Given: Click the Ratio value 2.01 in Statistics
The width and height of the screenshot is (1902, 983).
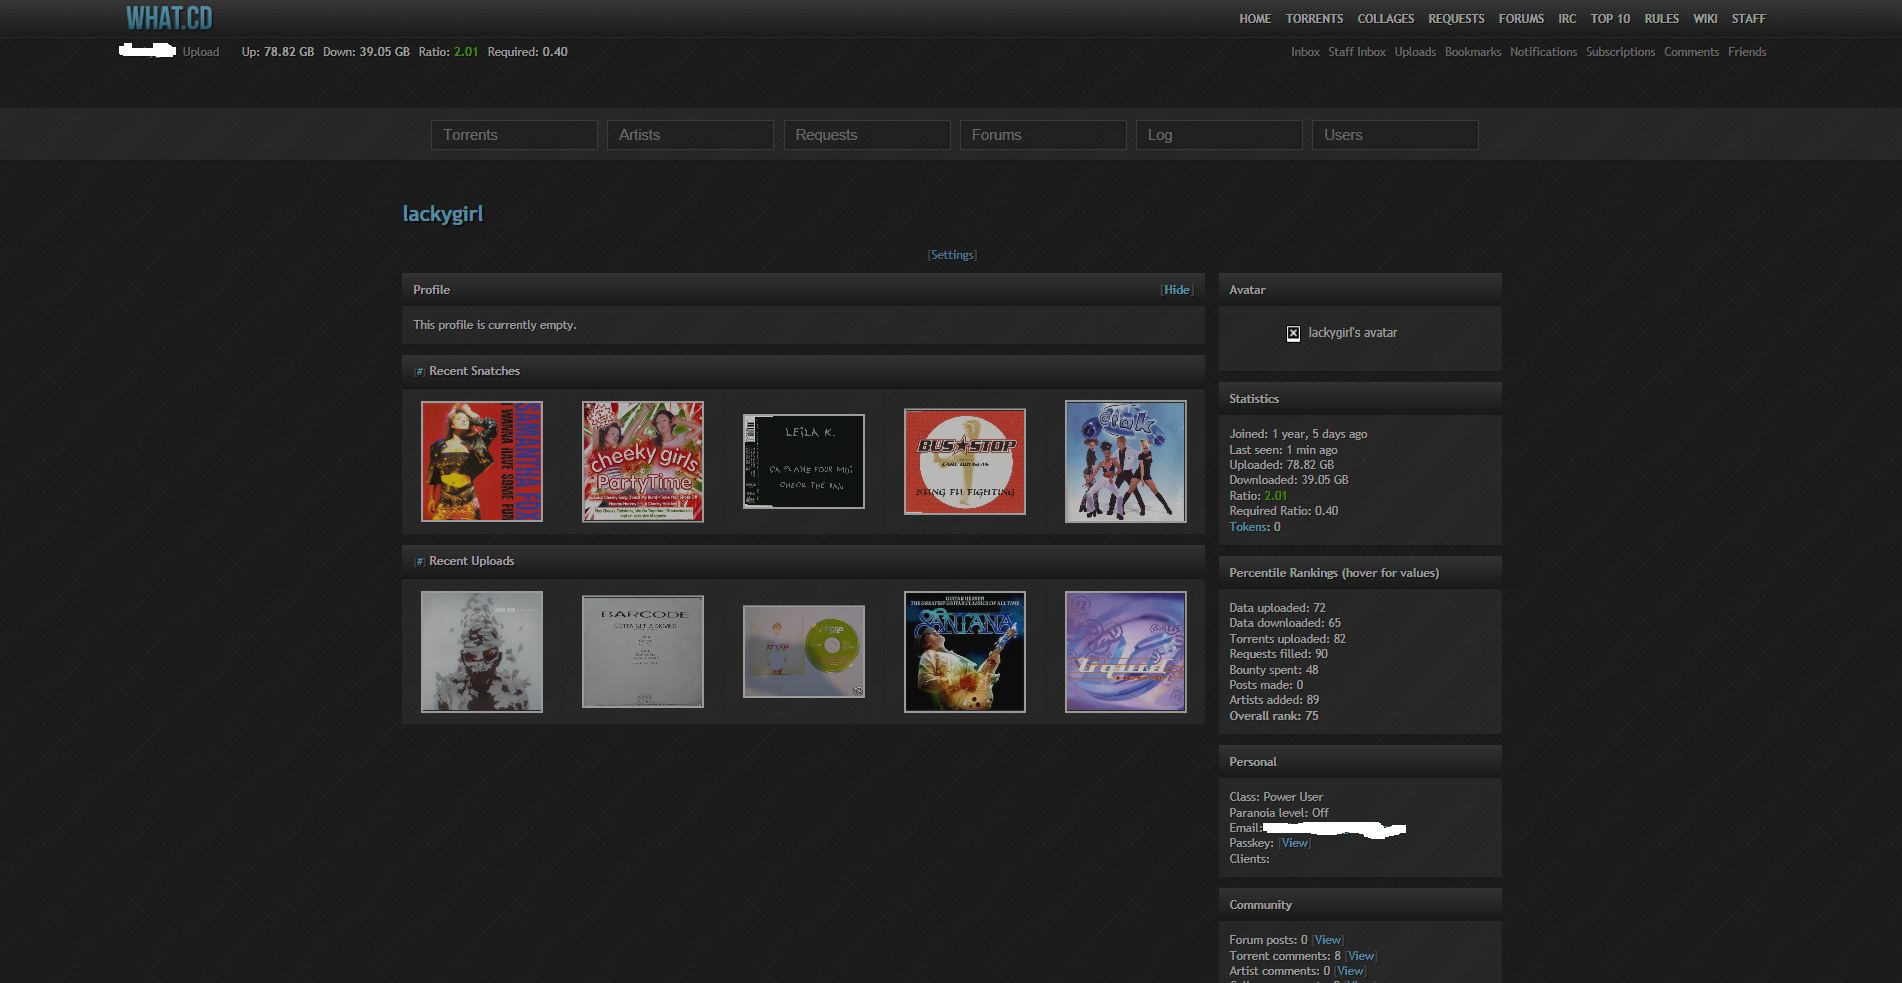Looking at the screenshot, I should point(1276,496).
